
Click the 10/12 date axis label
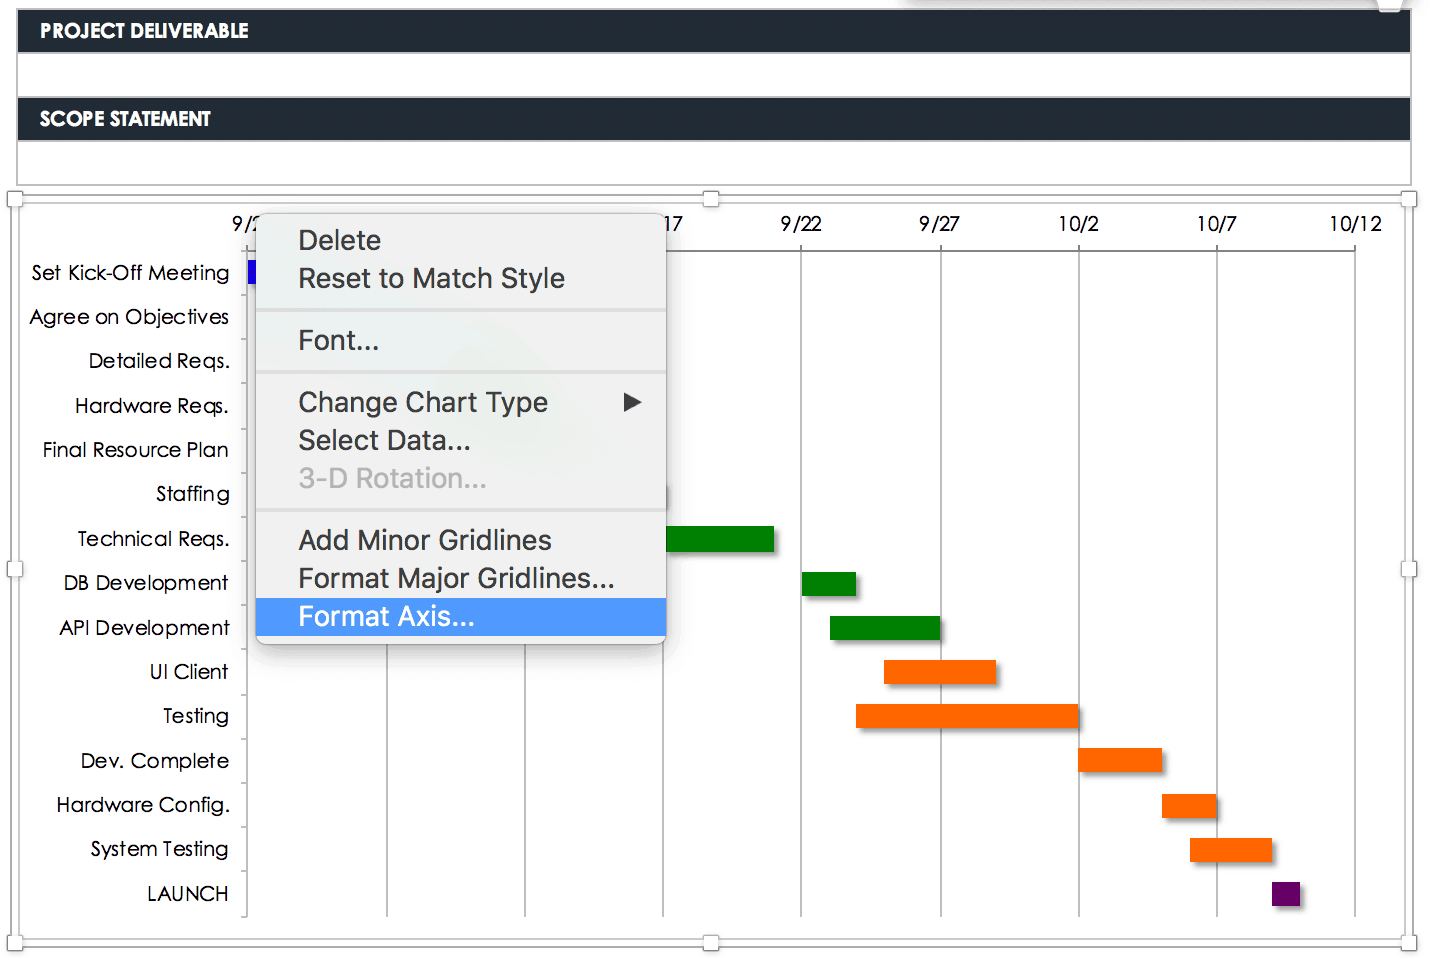[x=1355, y=224]
